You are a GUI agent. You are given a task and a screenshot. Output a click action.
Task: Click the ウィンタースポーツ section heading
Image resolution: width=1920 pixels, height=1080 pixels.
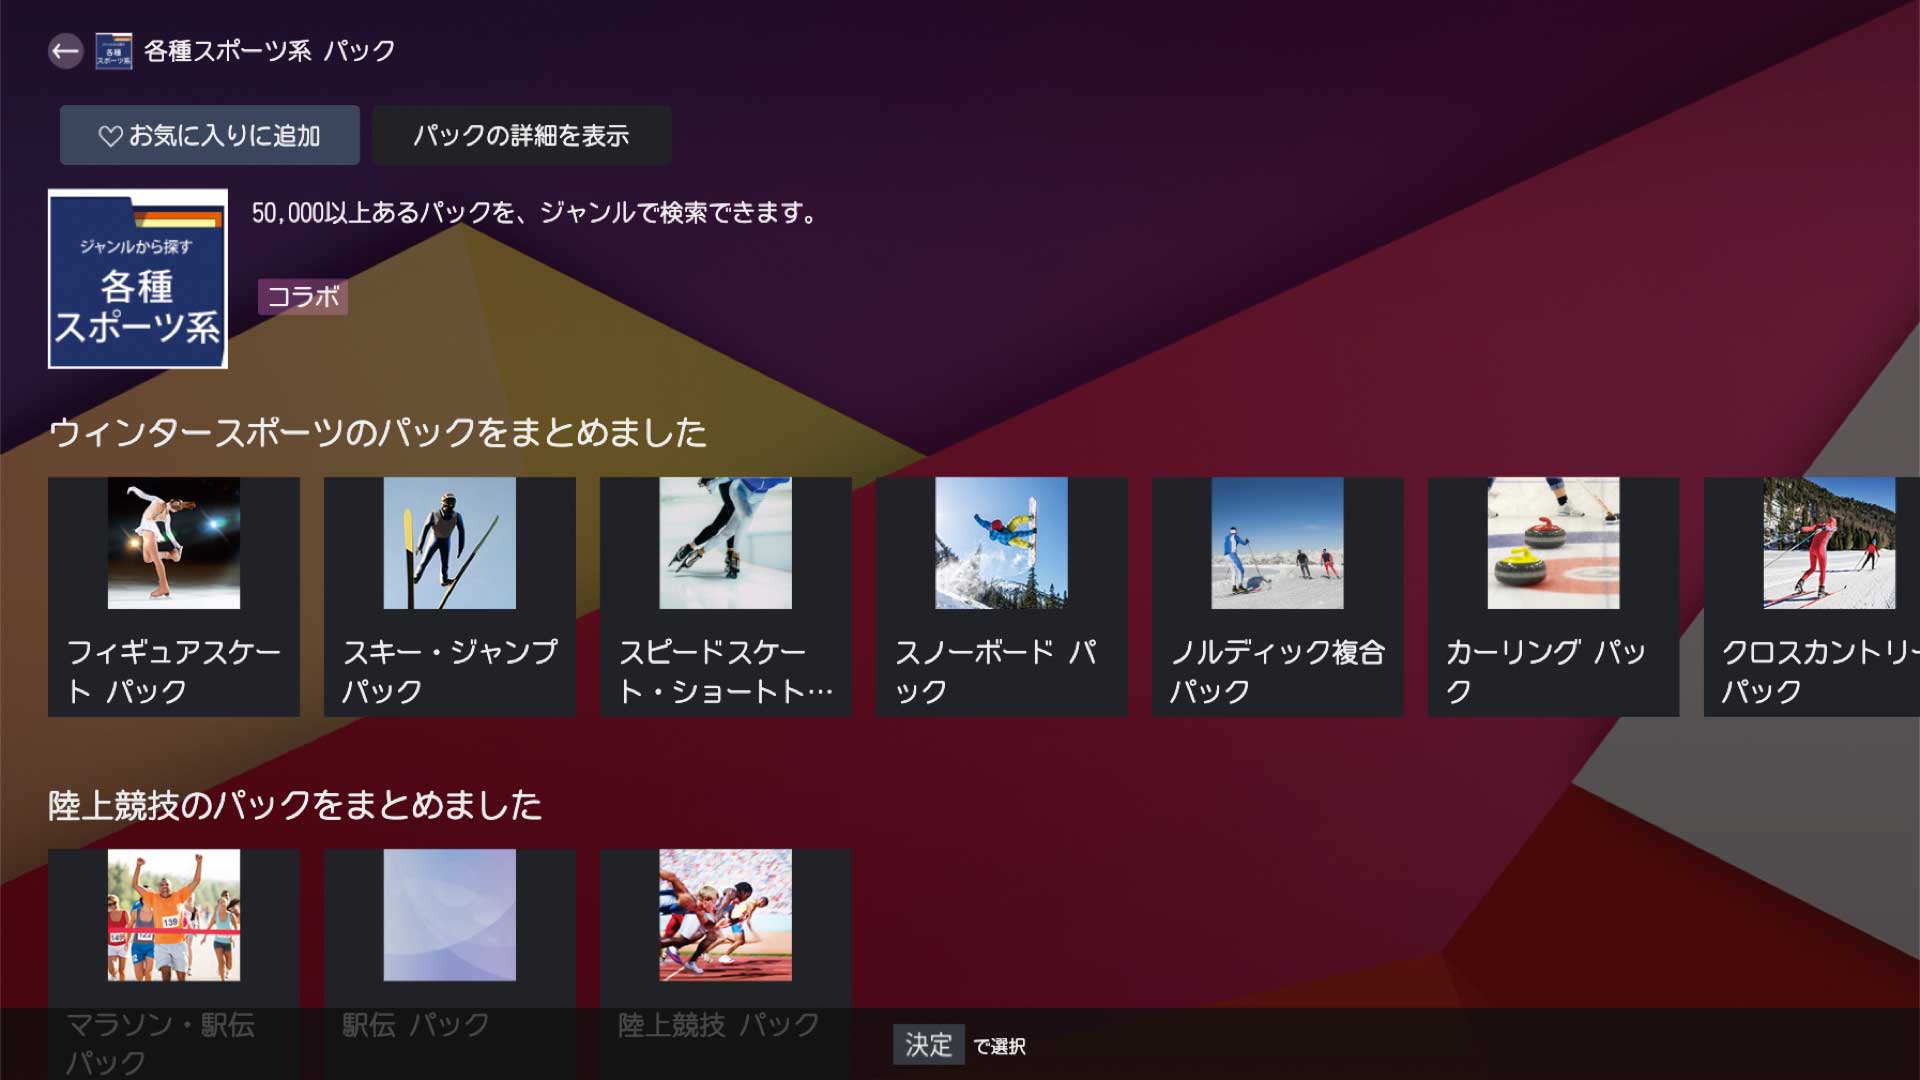378,433
